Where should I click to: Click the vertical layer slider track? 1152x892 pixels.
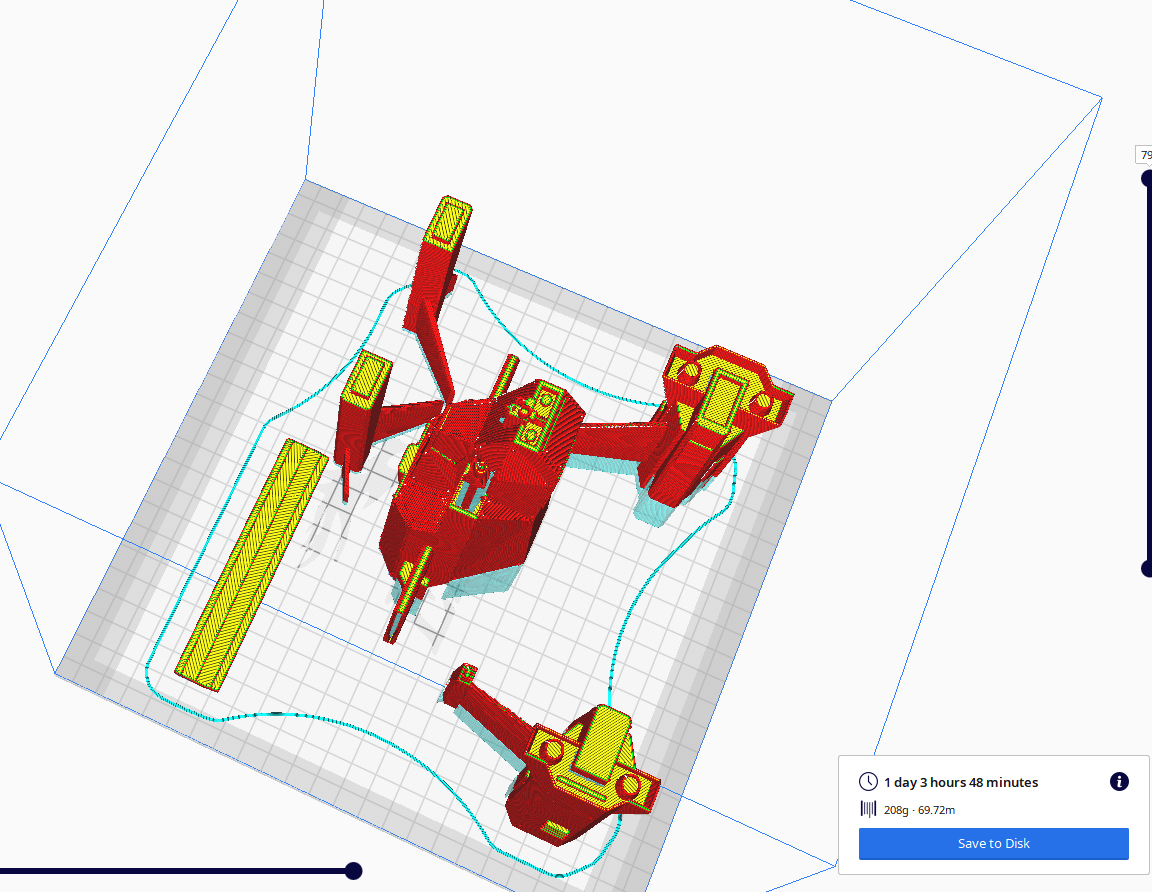click(1148, 370)
